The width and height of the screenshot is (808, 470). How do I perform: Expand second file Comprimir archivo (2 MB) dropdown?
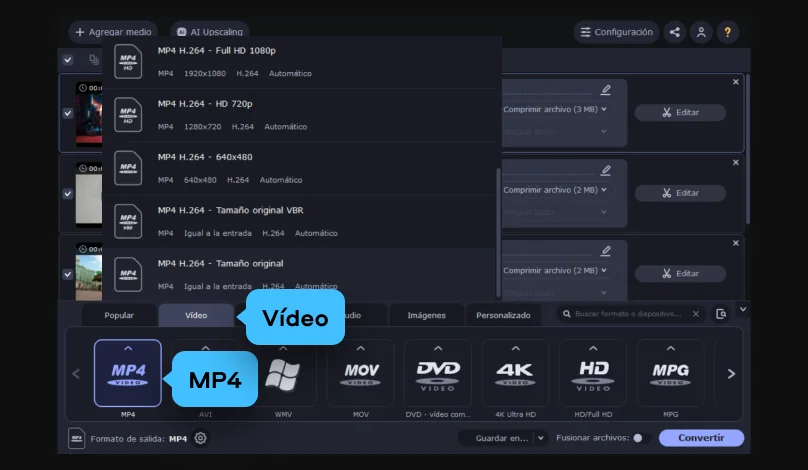555,190
